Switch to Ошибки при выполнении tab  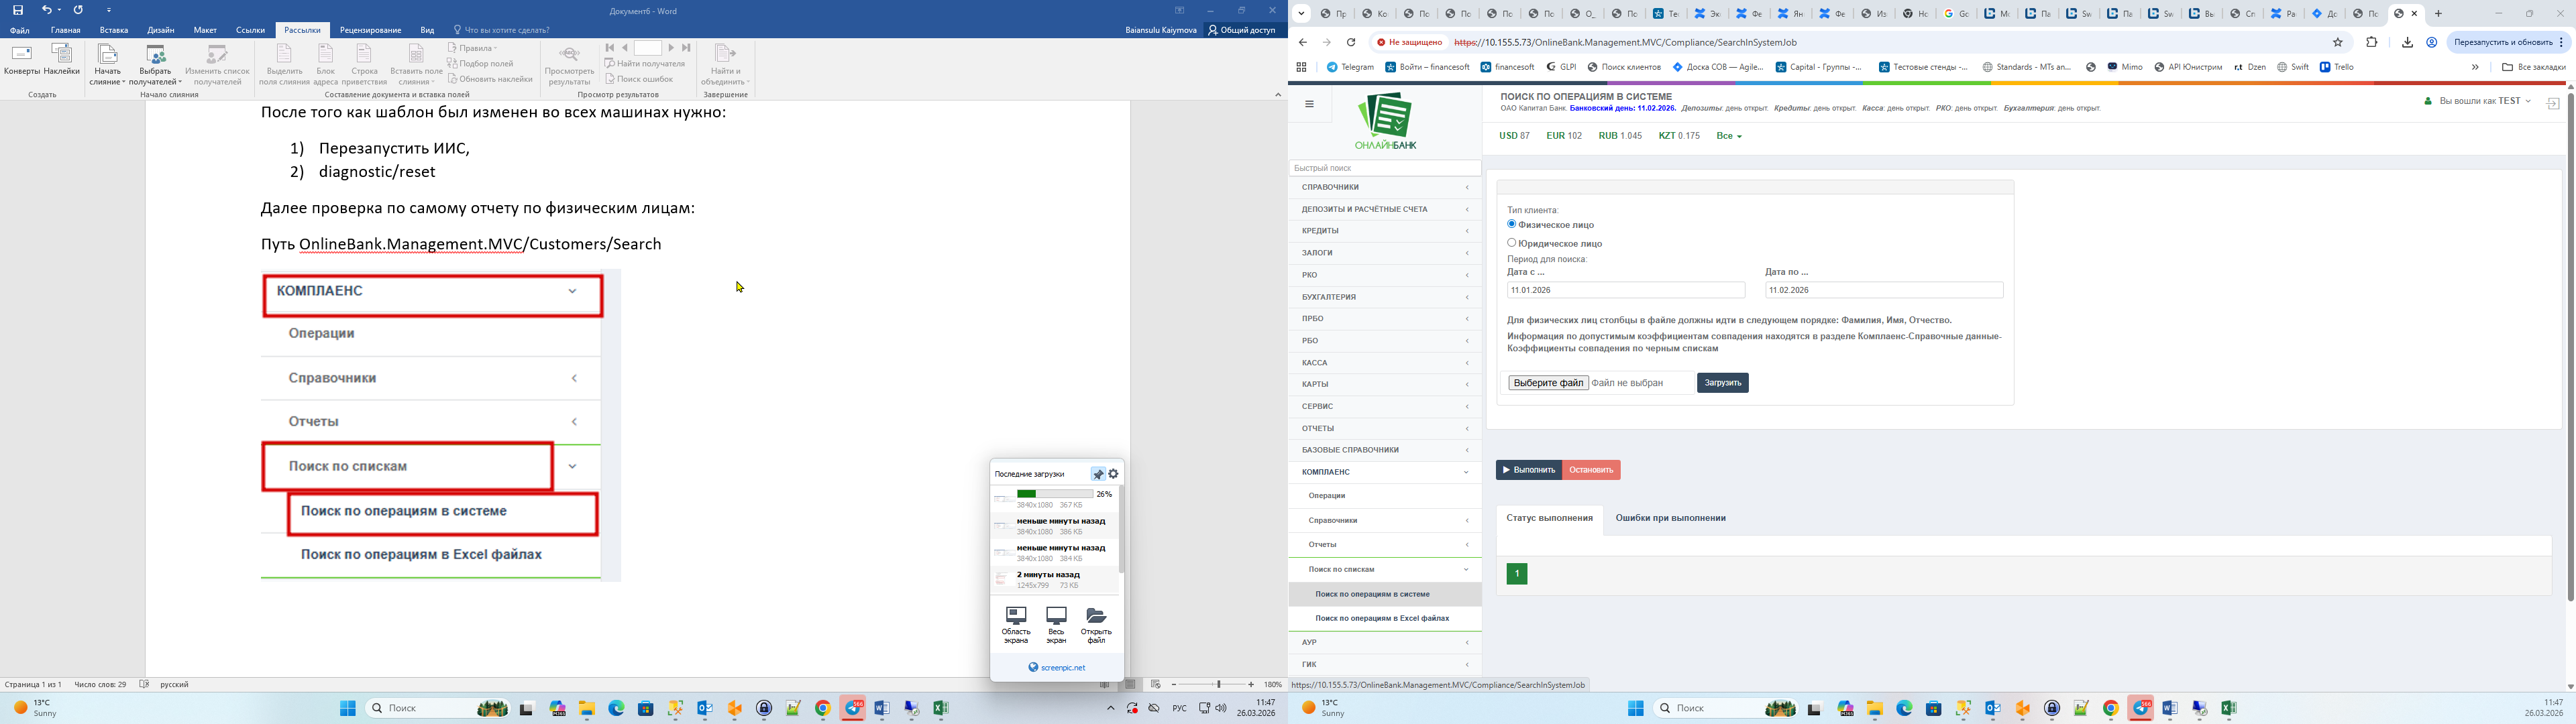pos(1670,518)
